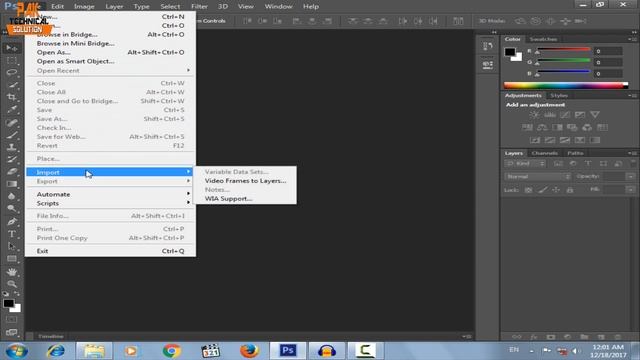Add a Vibrance adjustment

pyautogui.click(x=595, y=115)
